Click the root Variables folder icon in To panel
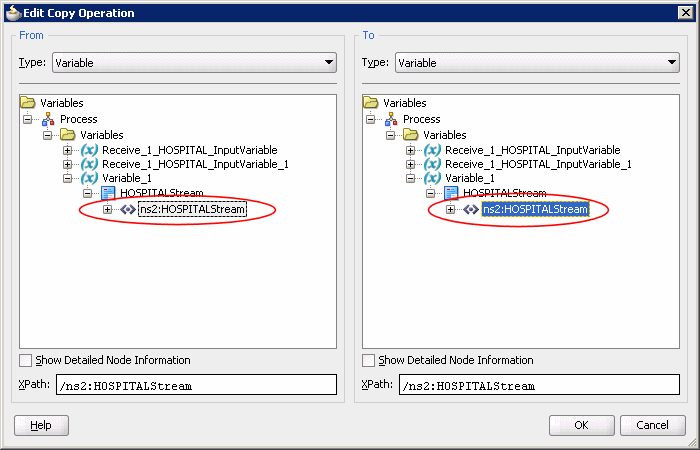 coord(371,103)
